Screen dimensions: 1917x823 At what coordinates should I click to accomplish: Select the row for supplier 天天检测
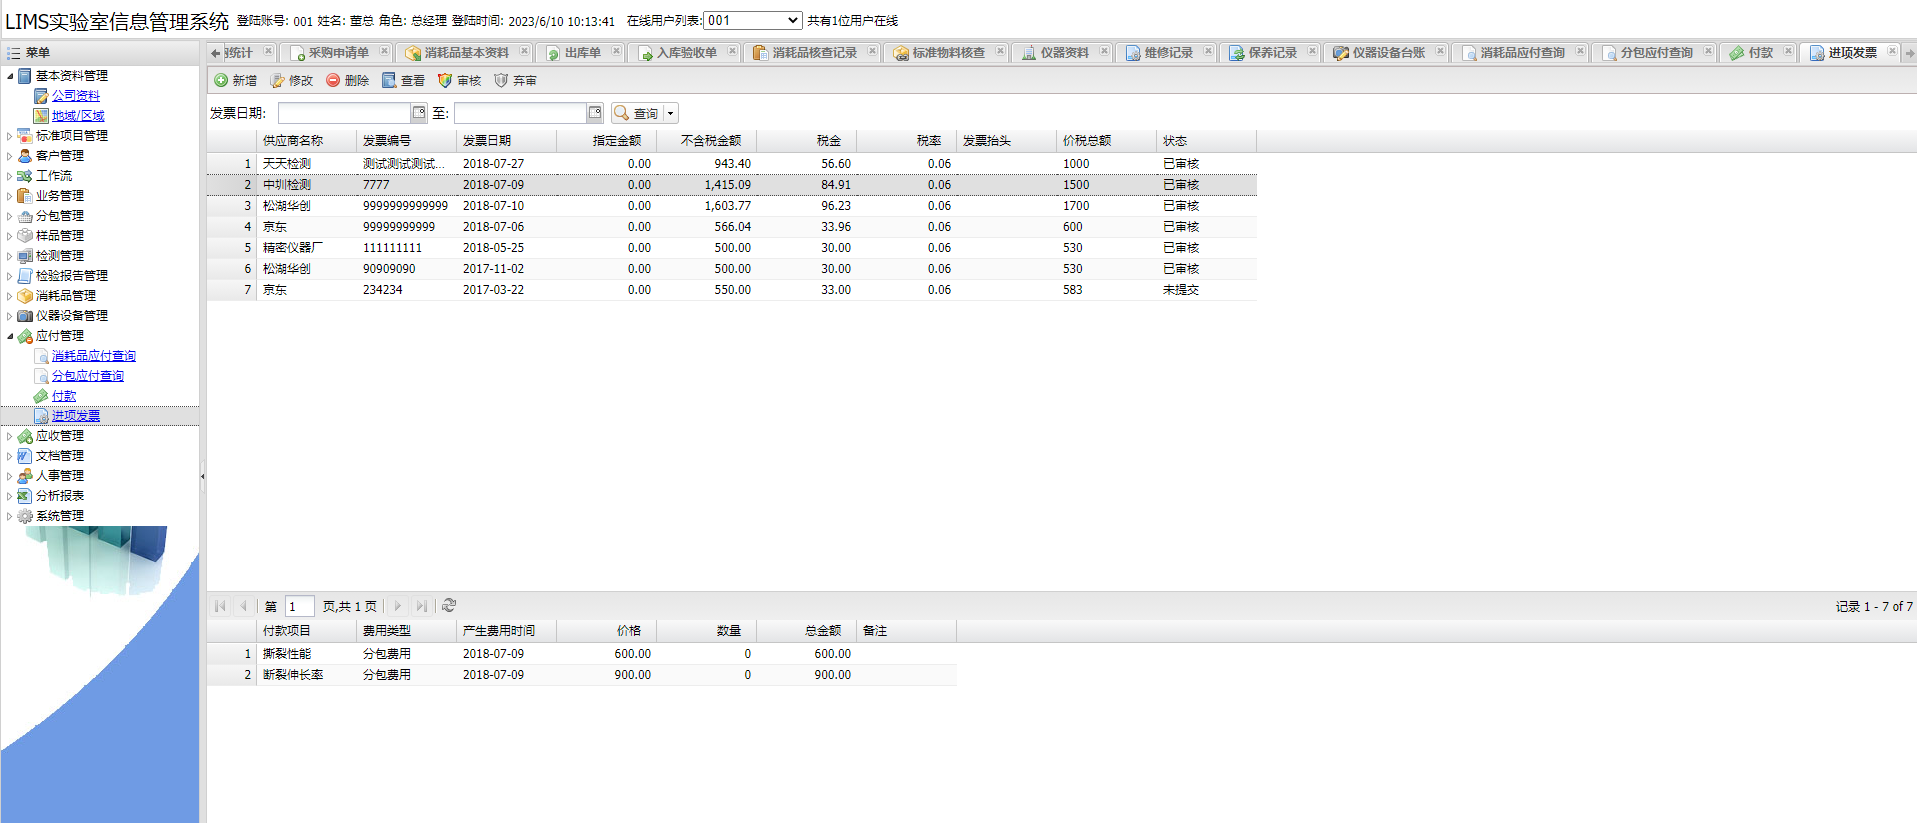(x=732, y=164)
